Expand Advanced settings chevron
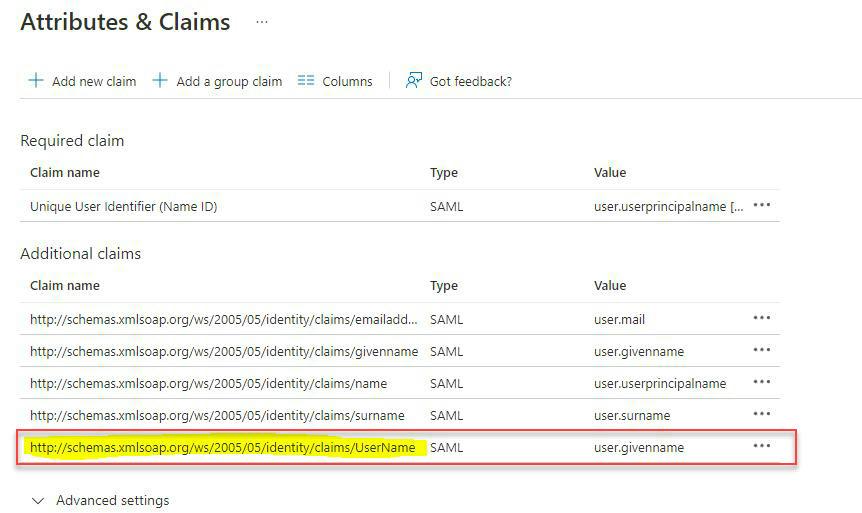 pos(38,500)
